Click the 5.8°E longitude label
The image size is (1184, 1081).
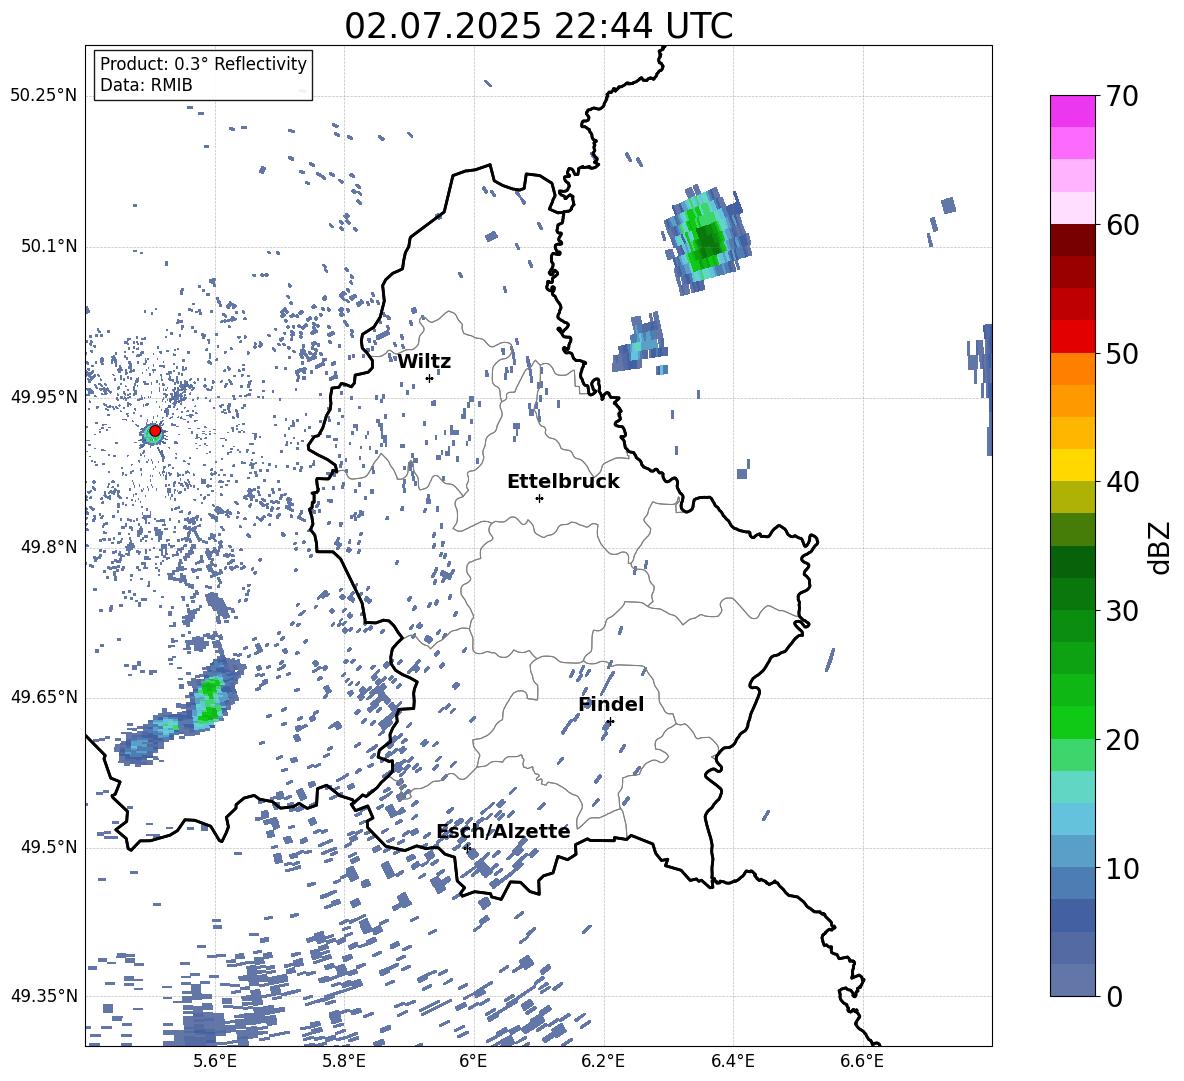click(x=344, y=1061)
